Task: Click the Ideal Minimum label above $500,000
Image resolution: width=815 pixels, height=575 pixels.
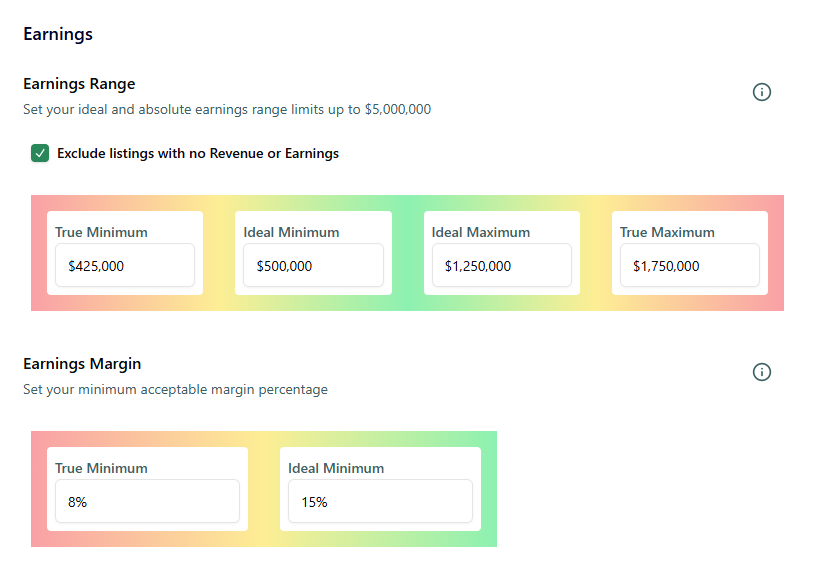Action: point(291,232)
